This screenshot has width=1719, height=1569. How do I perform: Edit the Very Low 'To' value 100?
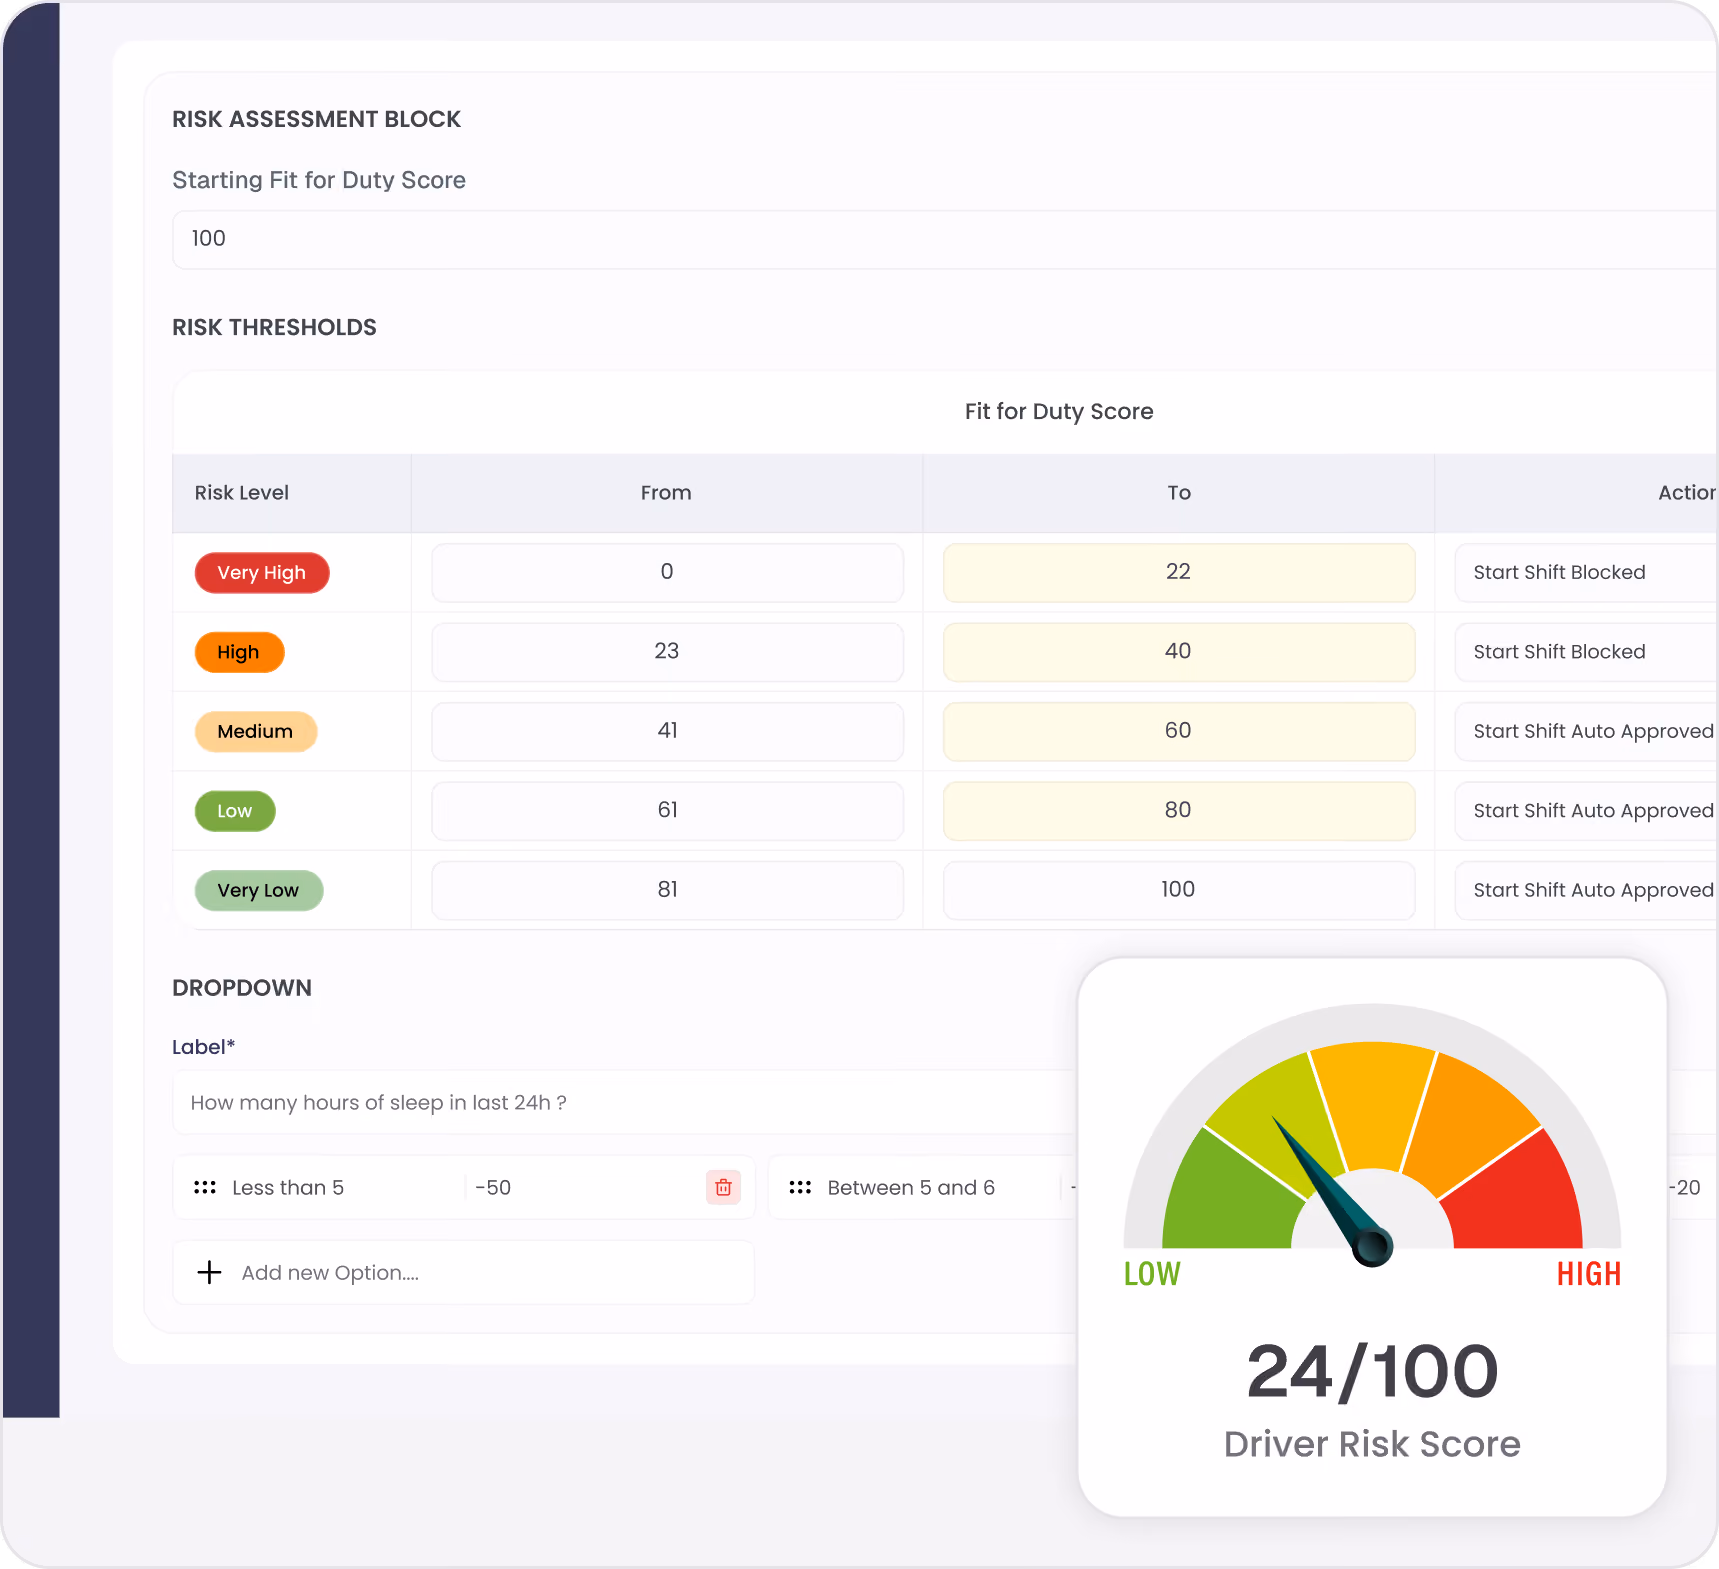pos(1178,890)
